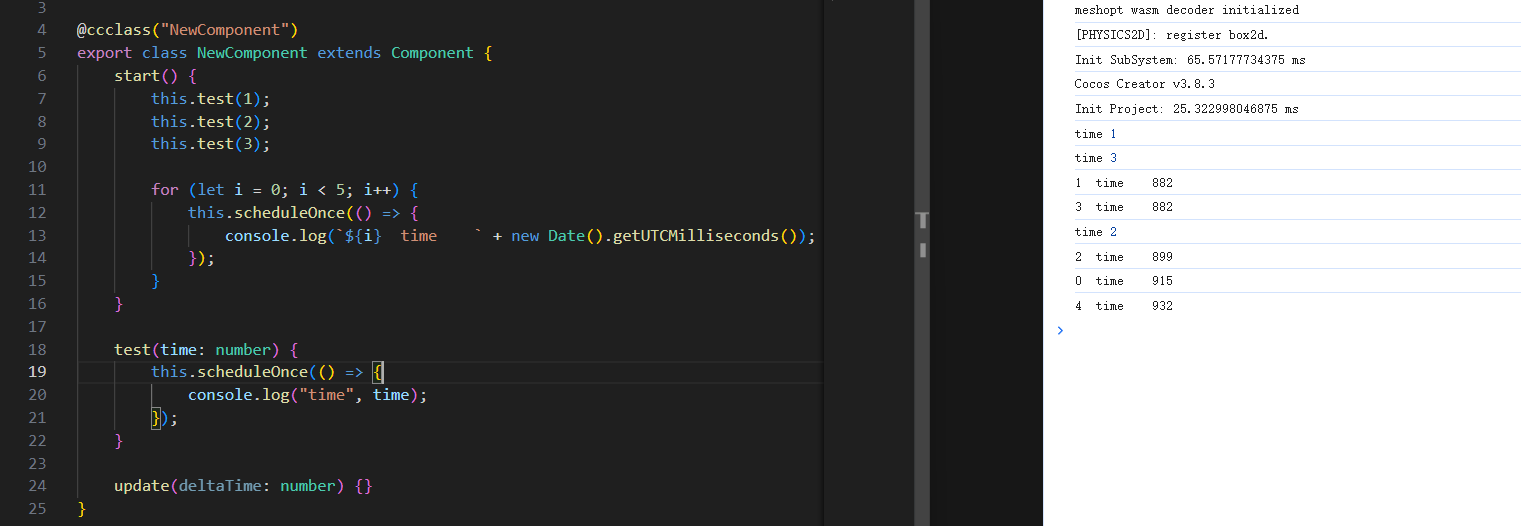The image size is (1521, 526).
Task: Click line number 12 in the gutter
Action: tap(38, 212)
